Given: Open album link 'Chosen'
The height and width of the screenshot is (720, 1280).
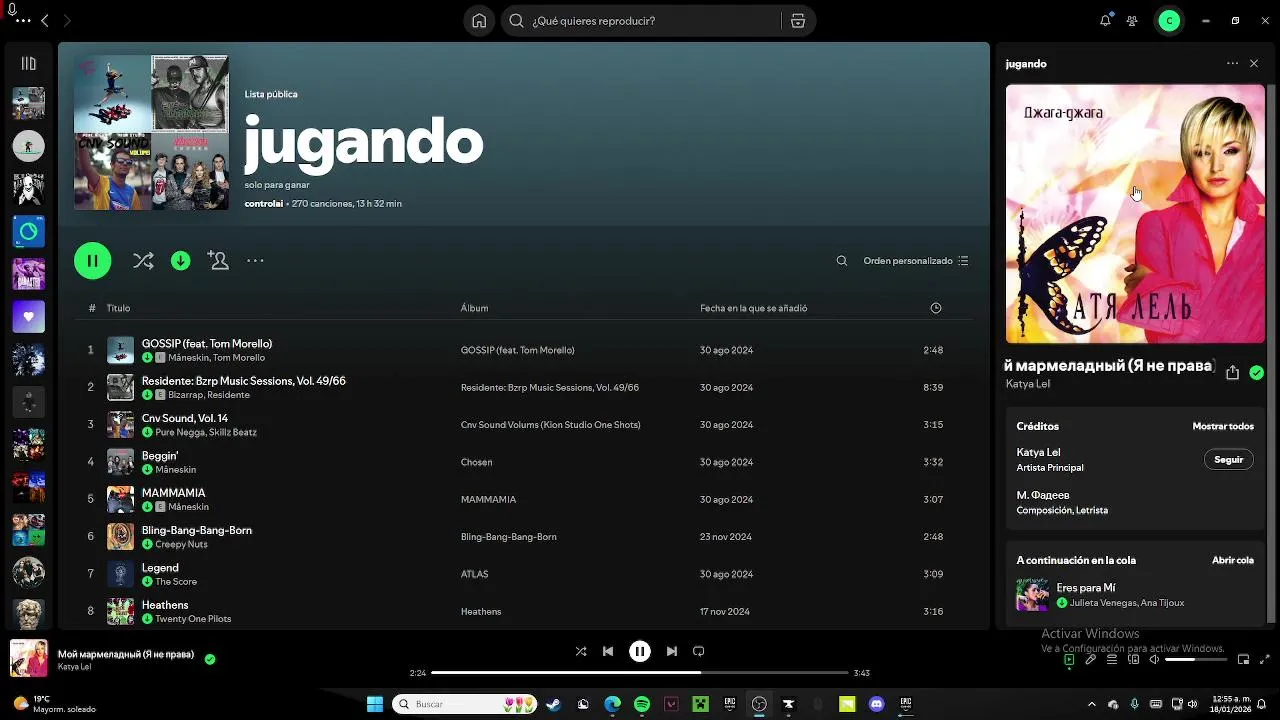Looking at the screenshot, I should tap(476, 462).
